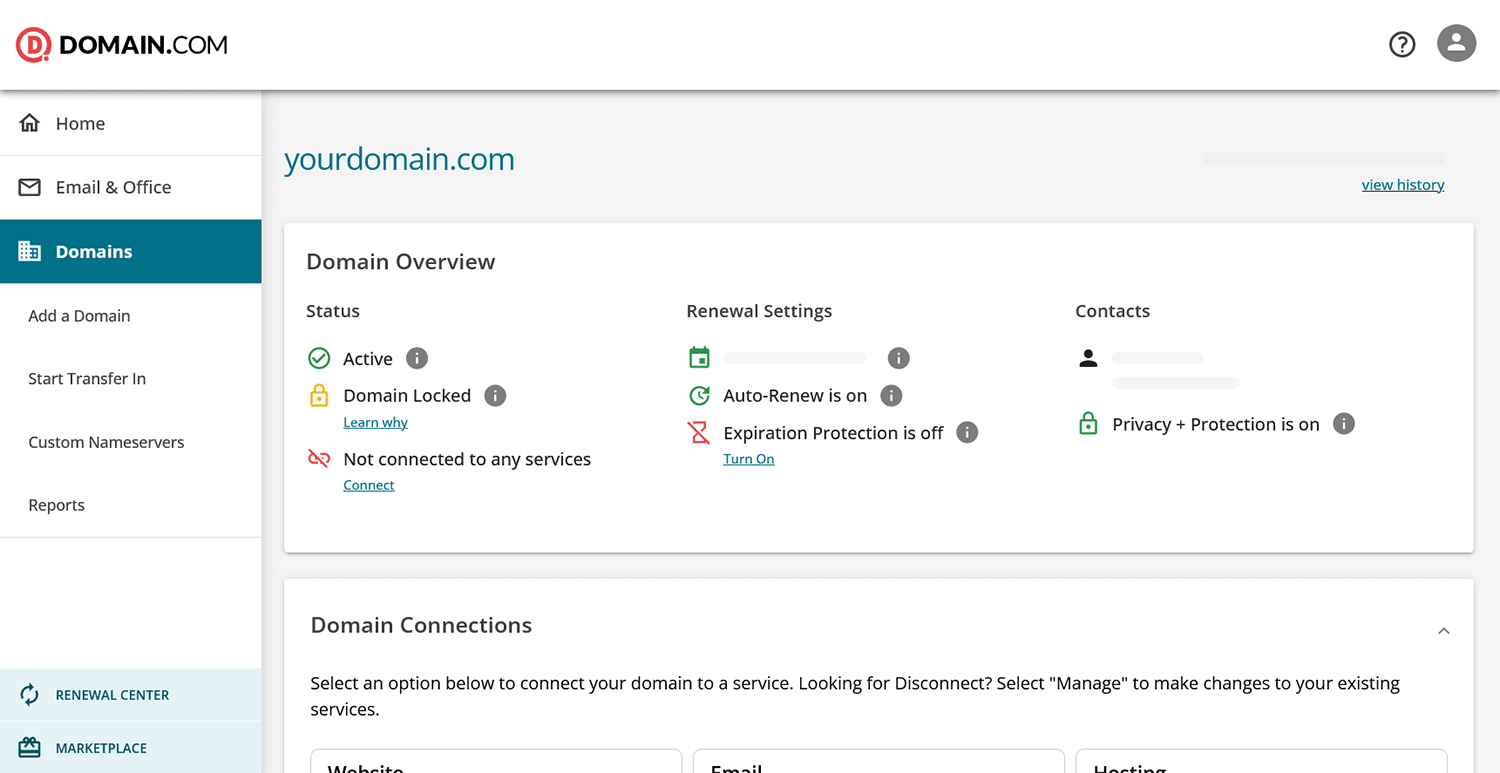Go to Renewal Center
The height and width of the screenshot is (773, 1500).
click(131, 695)
